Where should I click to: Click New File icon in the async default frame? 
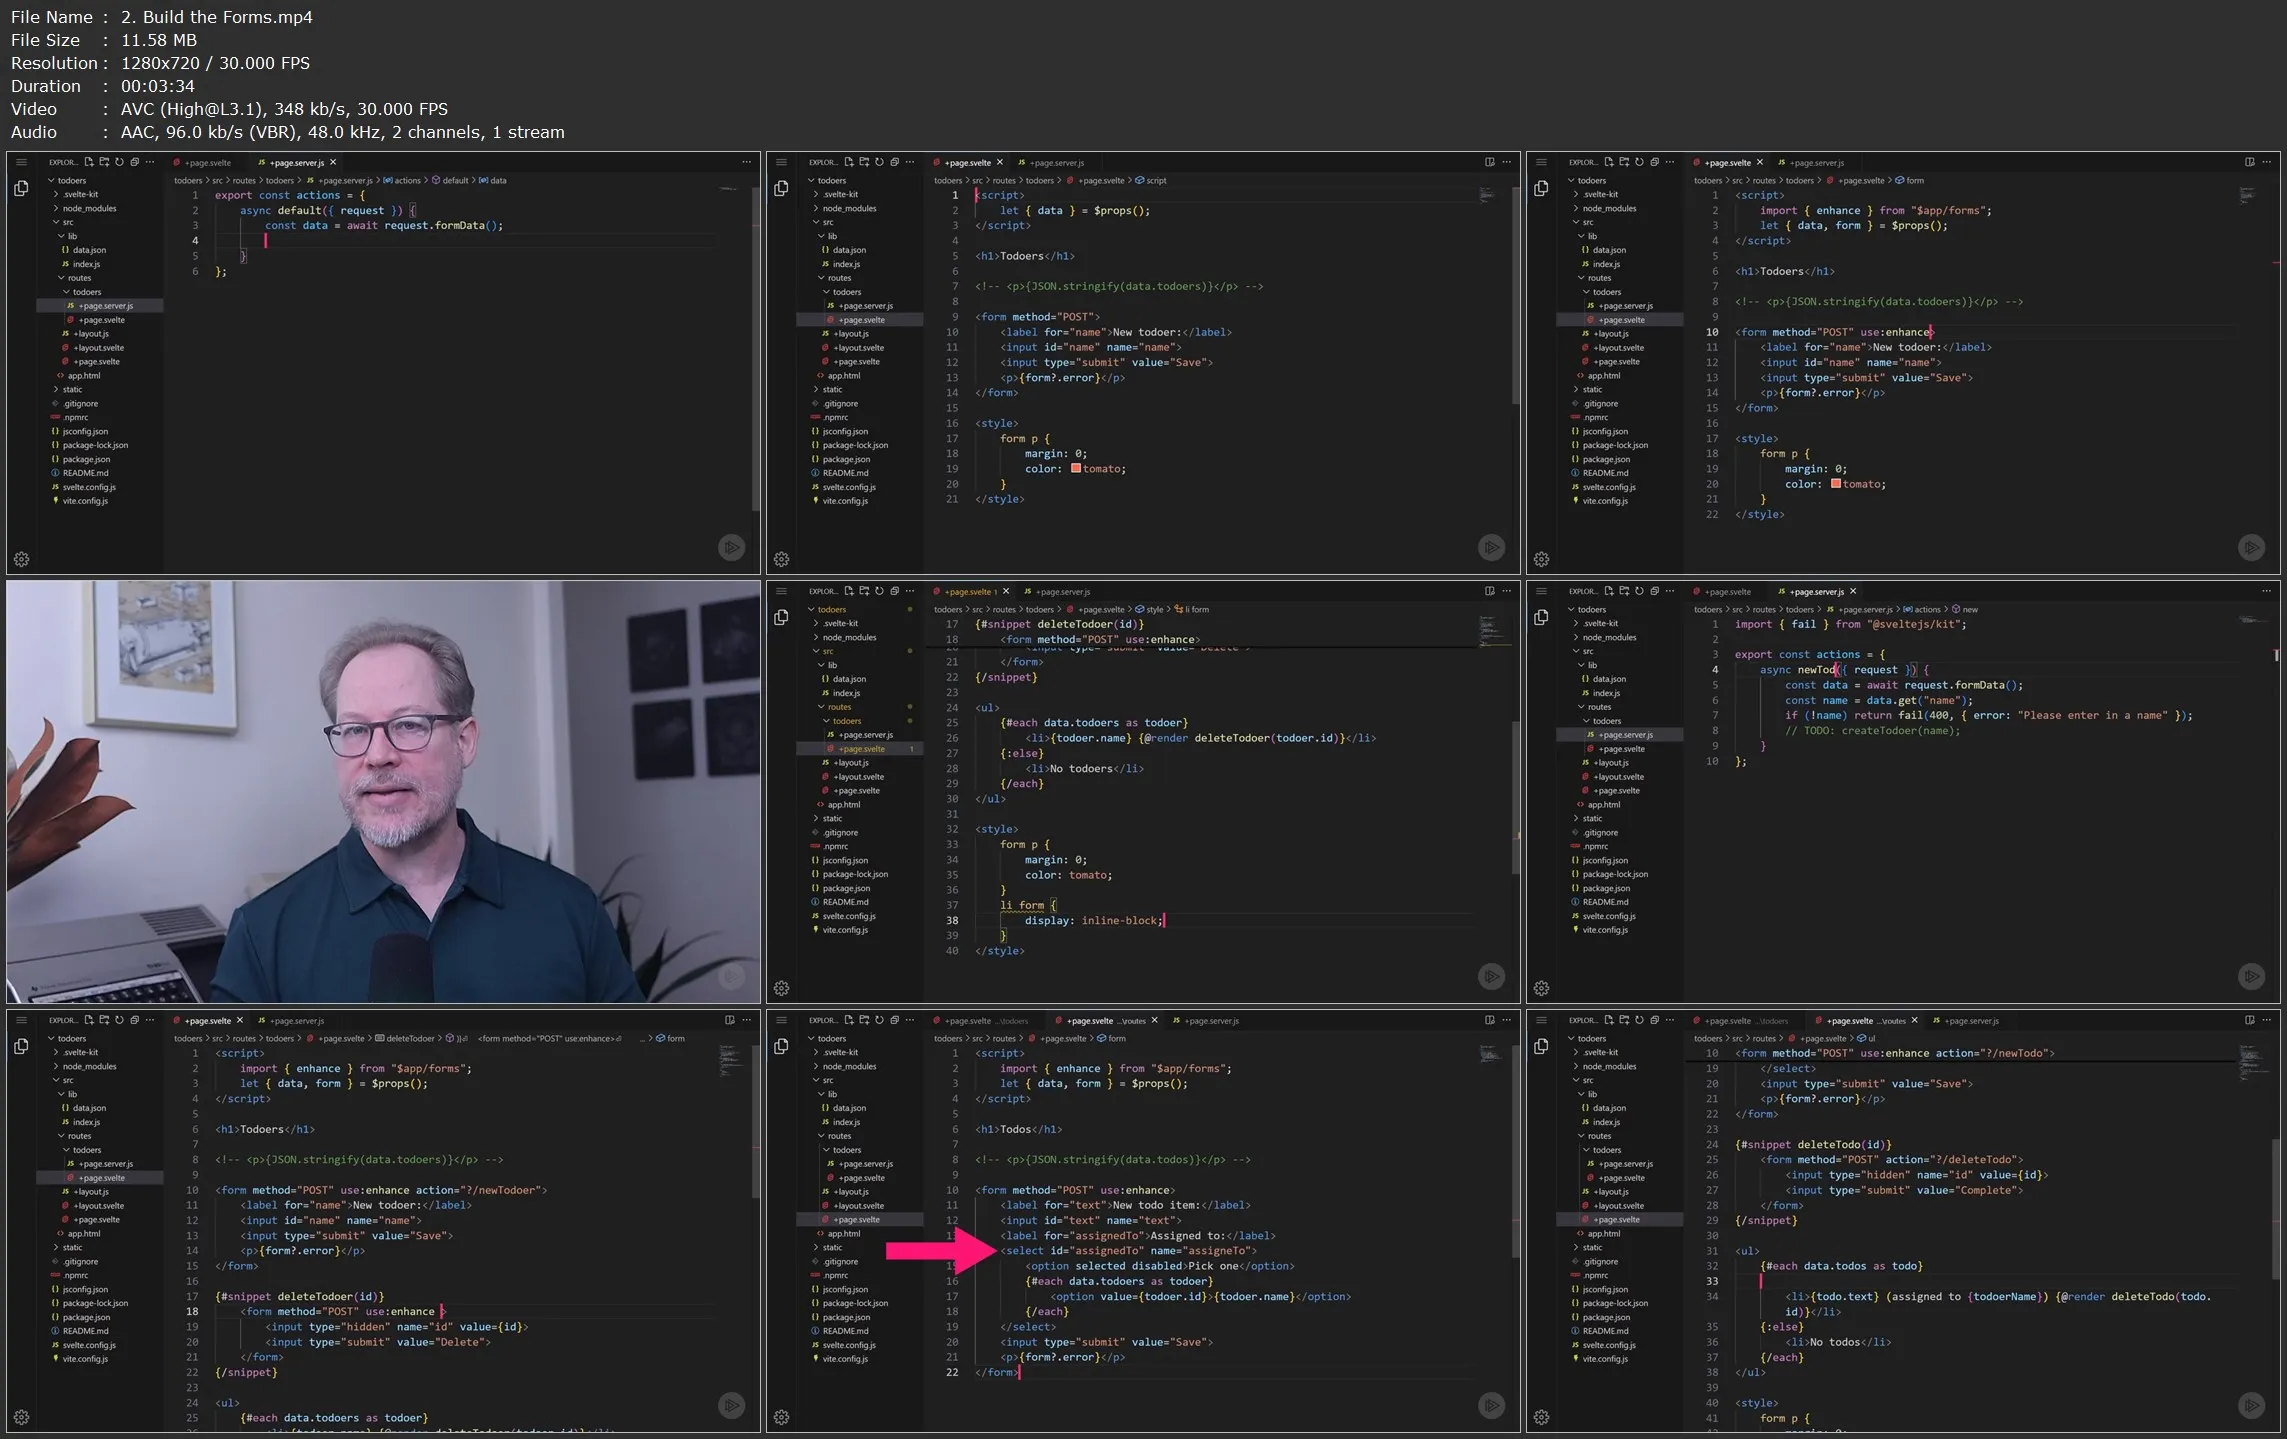click(x=89, y=162)
